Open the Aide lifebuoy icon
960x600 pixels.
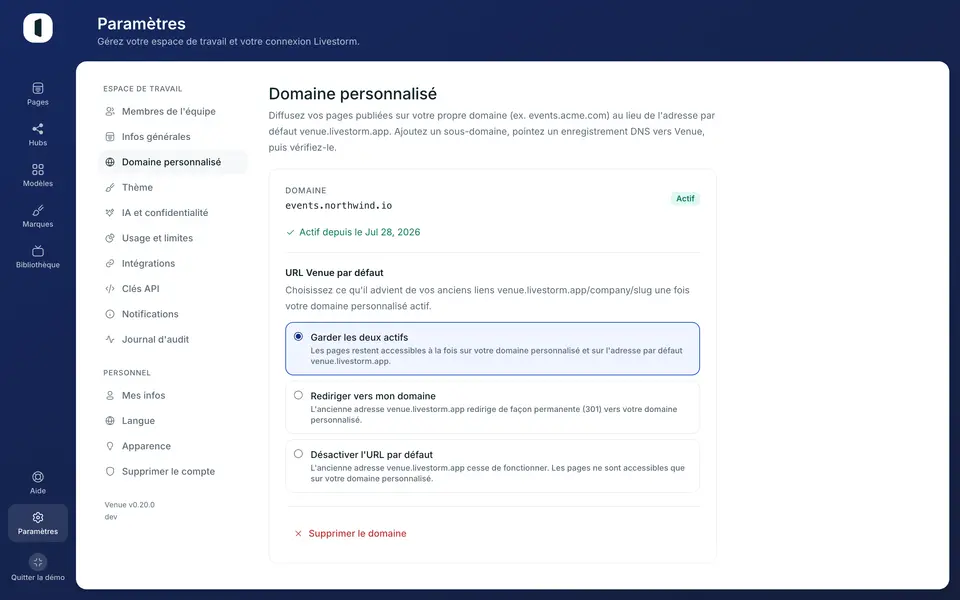[x=37, y=476]
